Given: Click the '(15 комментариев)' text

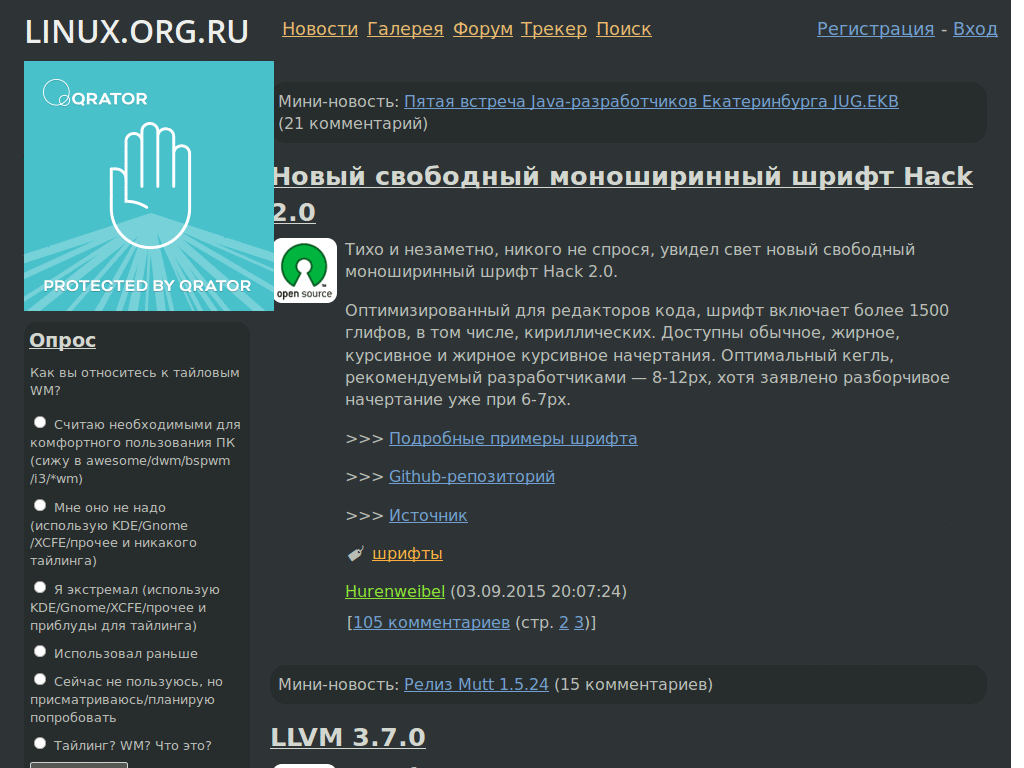Looking at the screenshot, I should [x=633, y=684].
